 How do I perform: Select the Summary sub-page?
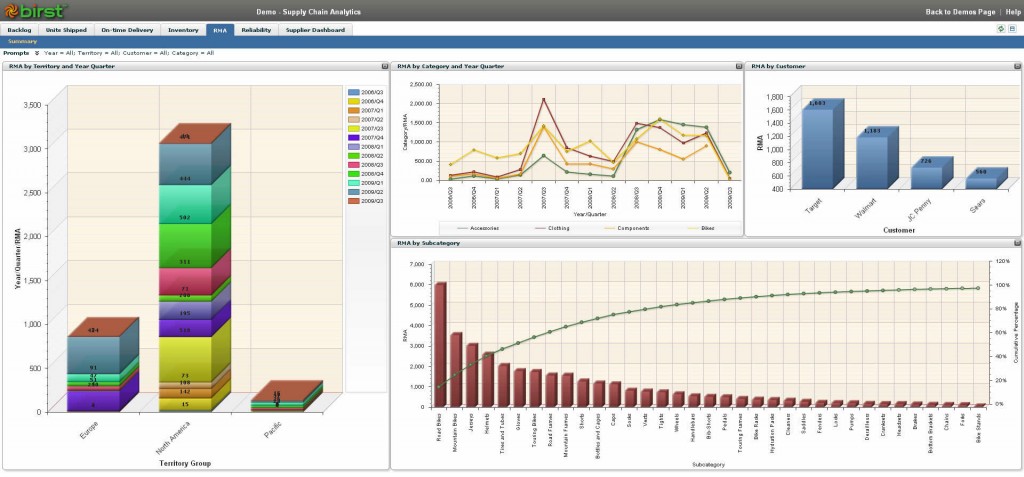(x=22, y=41)
